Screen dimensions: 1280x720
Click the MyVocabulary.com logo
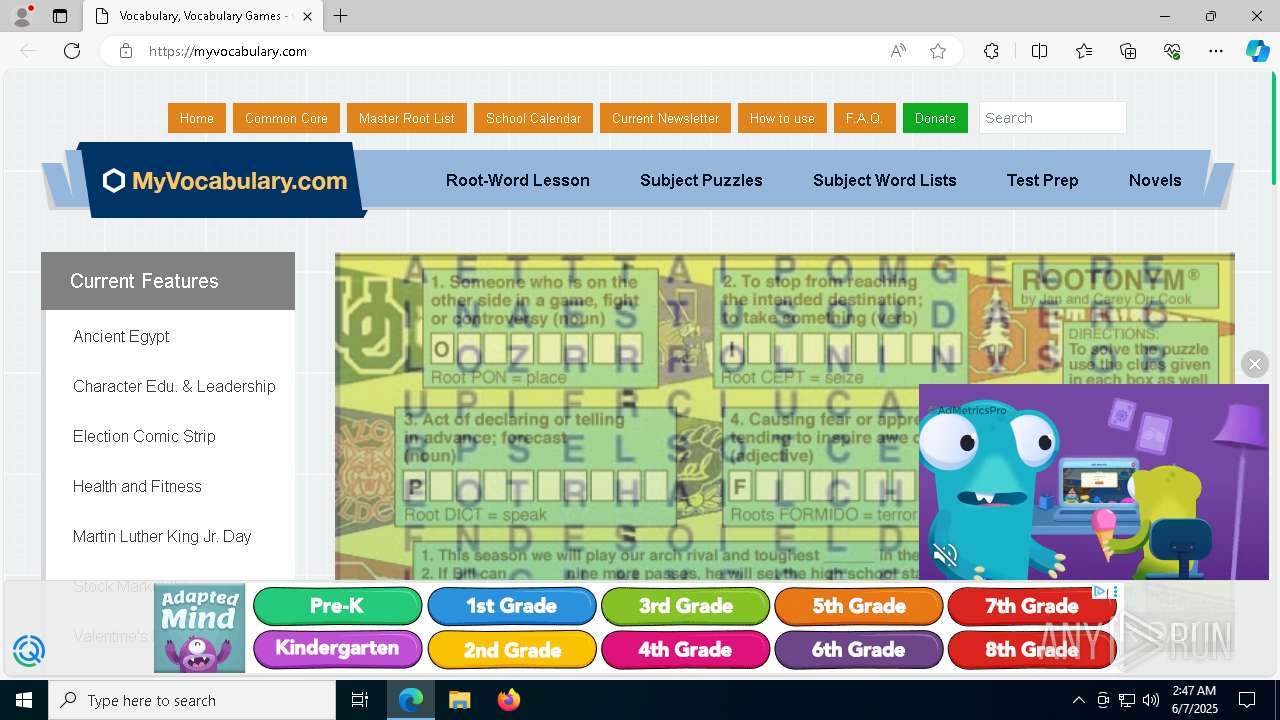[x=226, y=181]
